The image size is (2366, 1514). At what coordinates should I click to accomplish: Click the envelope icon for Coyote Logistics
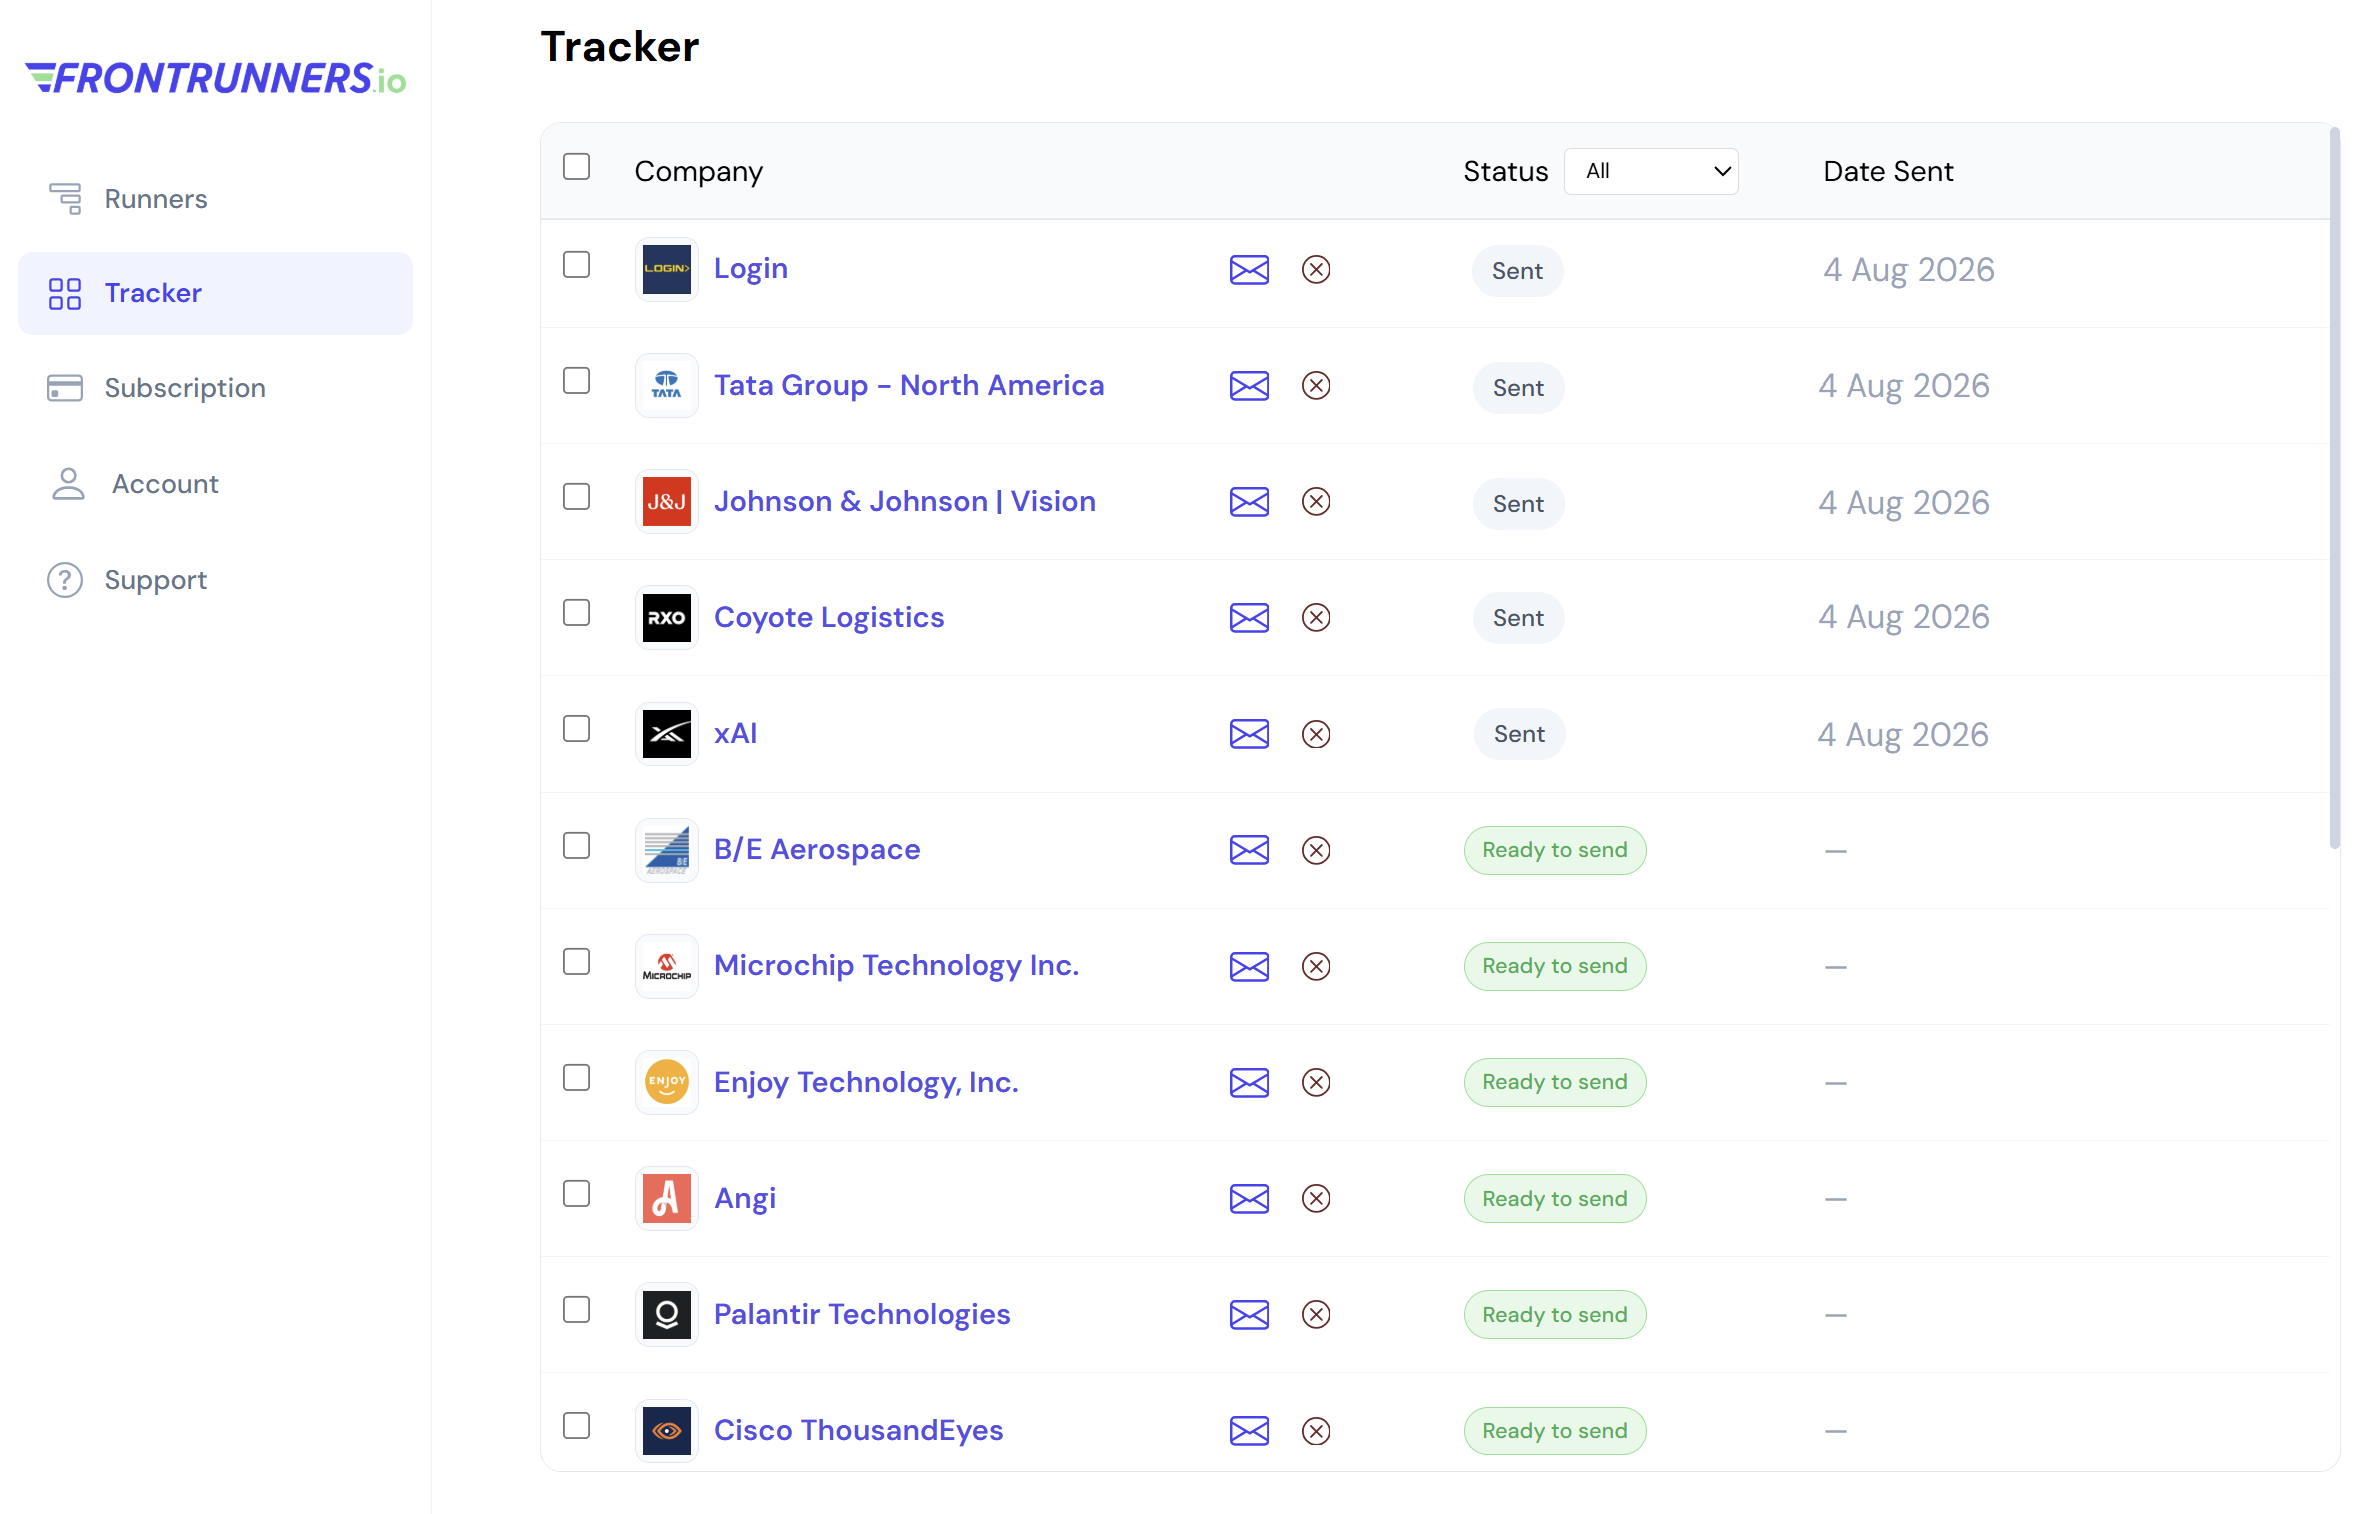coord(1249,618)
